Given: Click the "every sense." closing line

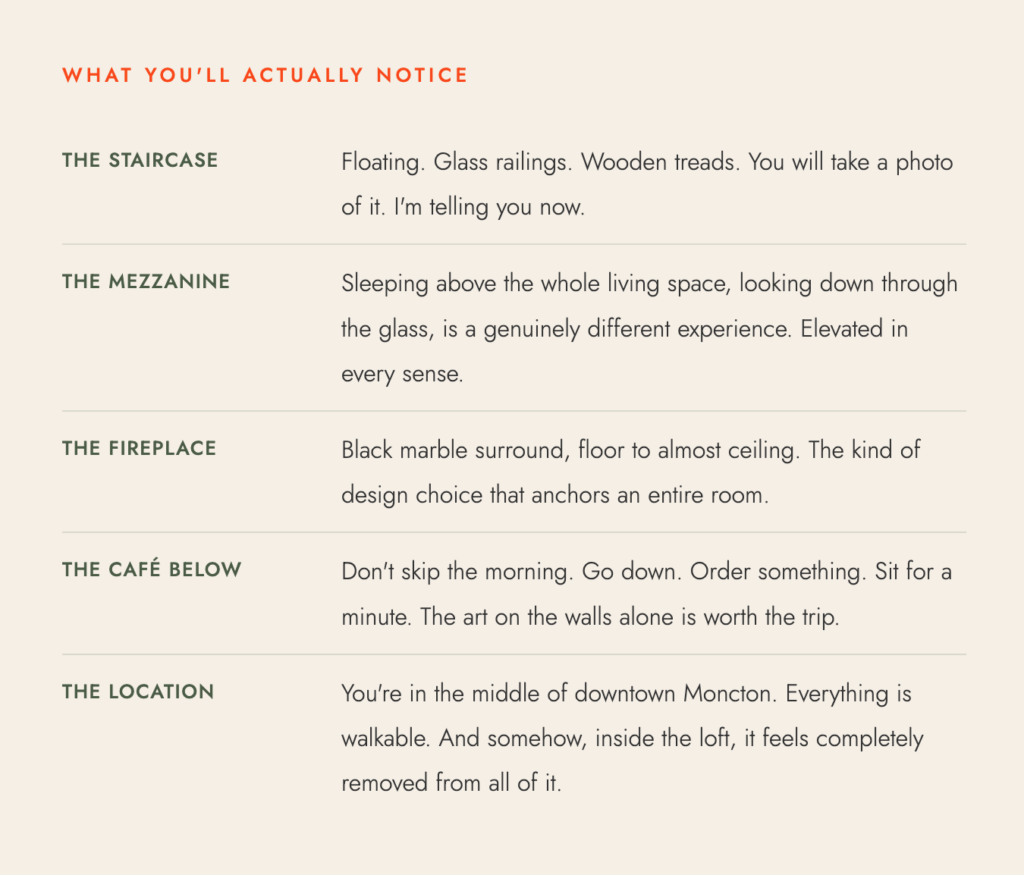Looking at the screenshot, I should [402, 375].
